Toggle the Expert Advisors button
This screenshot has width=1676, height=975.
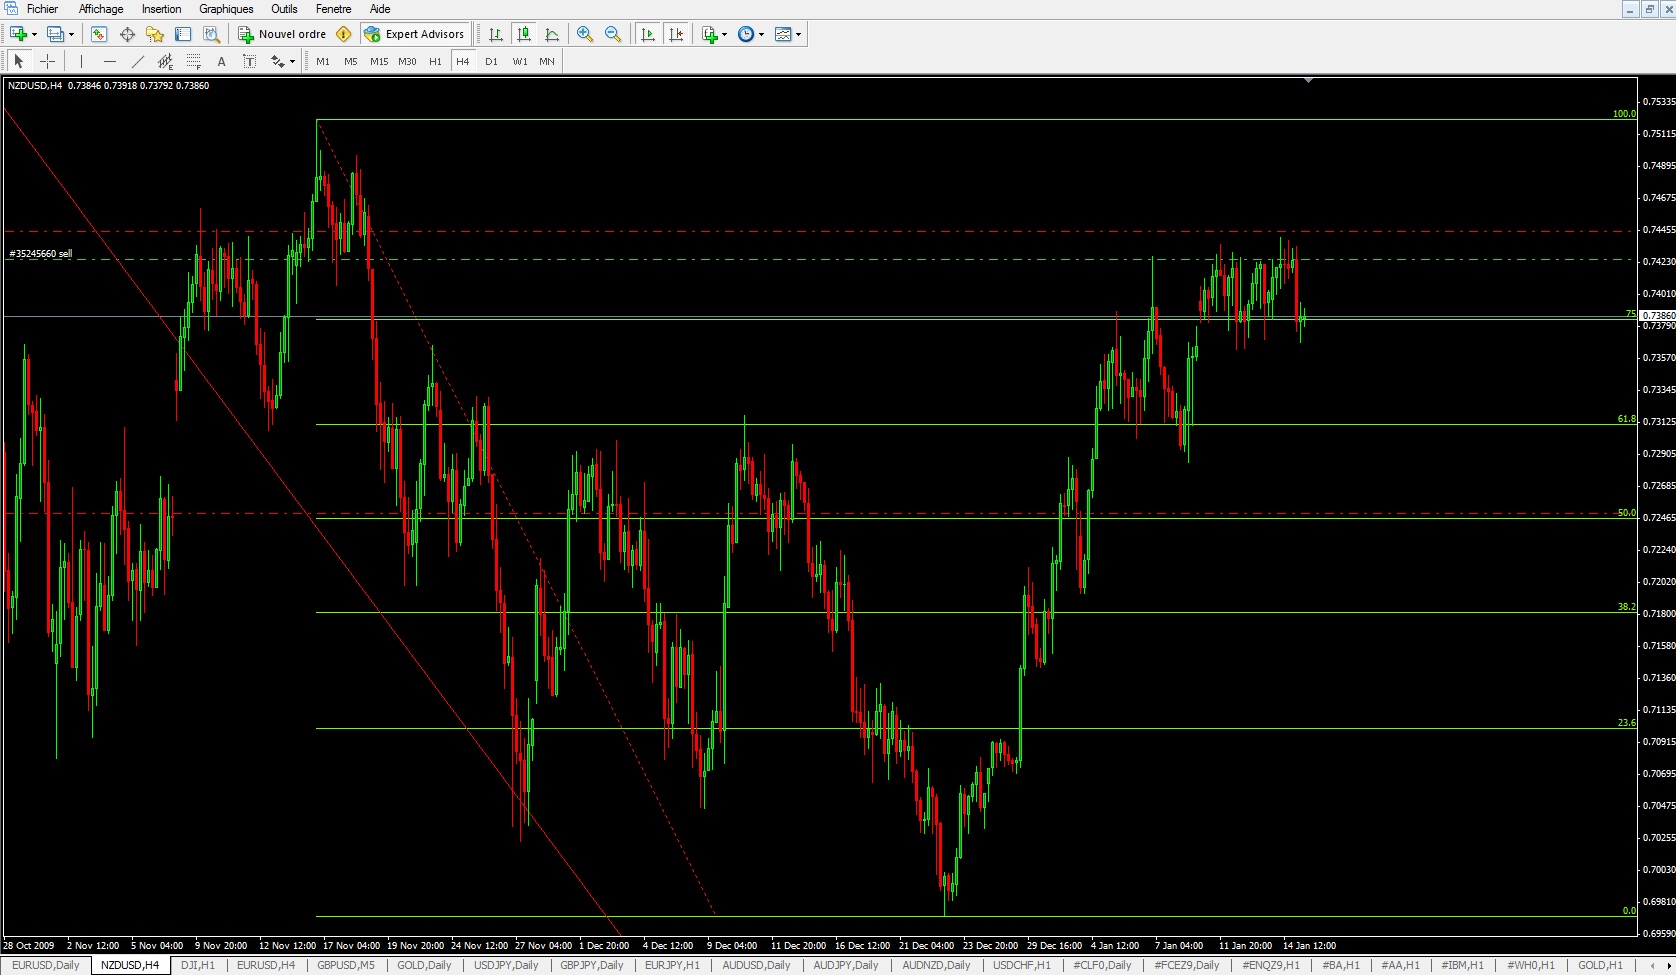pyautogui.click(x=415, y=34)
